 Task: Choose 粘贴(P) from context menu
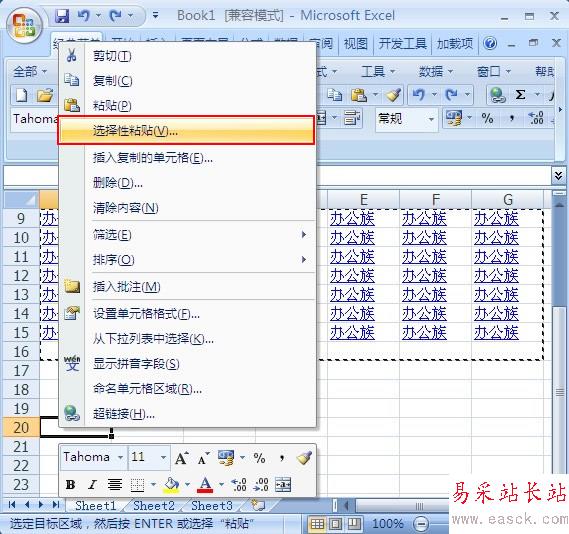[x=187, y=106]
